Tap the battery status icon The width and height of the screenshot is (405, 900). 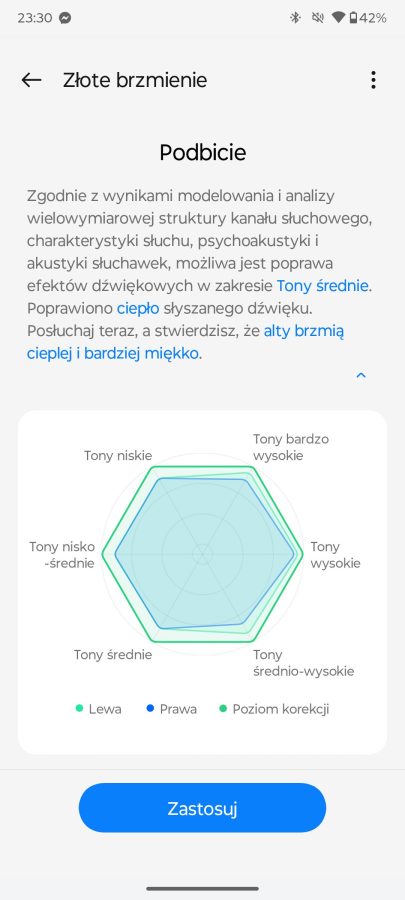point(353,18)
